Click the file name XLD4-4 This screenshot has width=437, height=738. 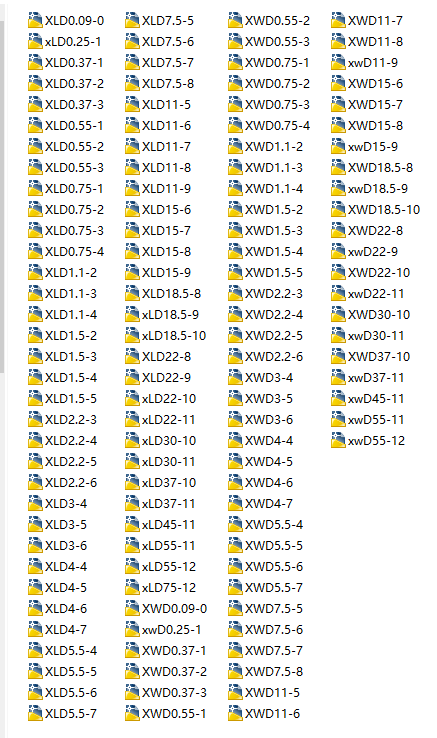click(66, 567)
